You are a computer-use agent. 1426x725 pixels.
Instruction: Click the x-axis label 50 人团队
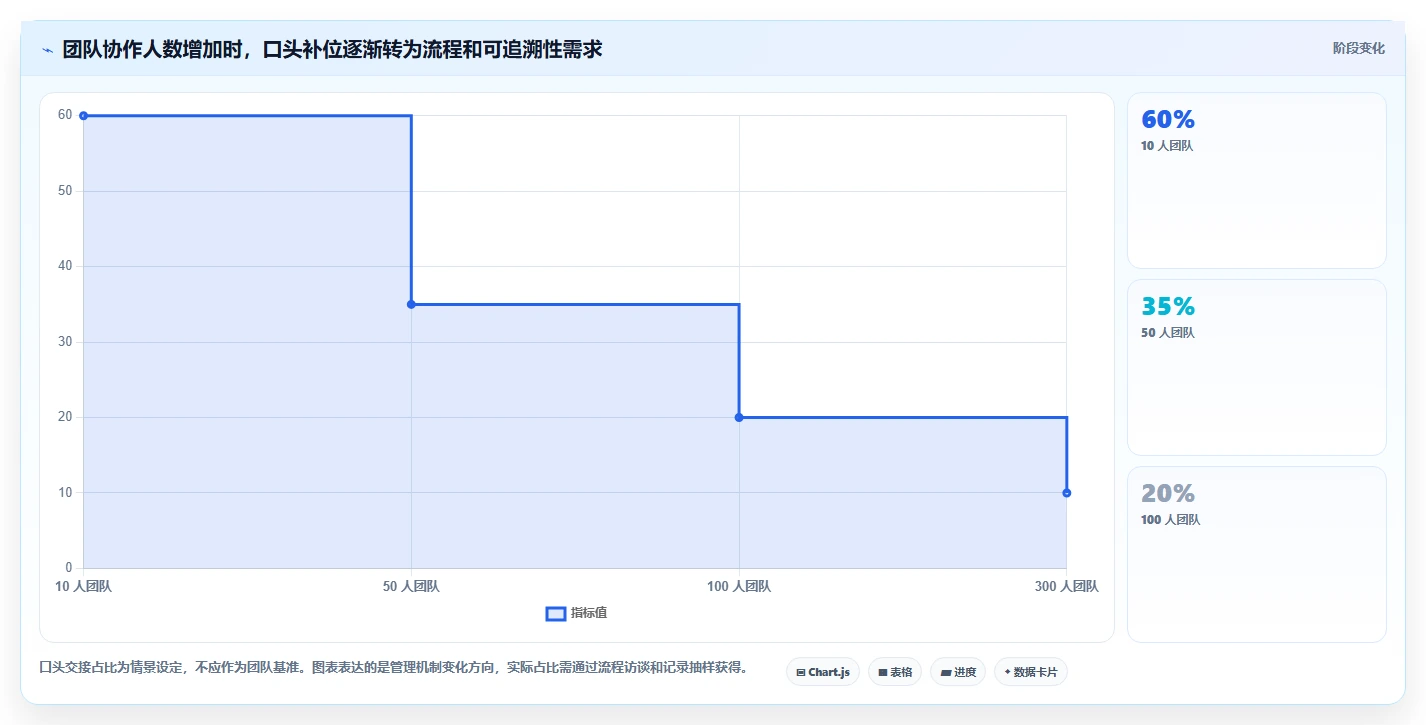pos(411,587)
